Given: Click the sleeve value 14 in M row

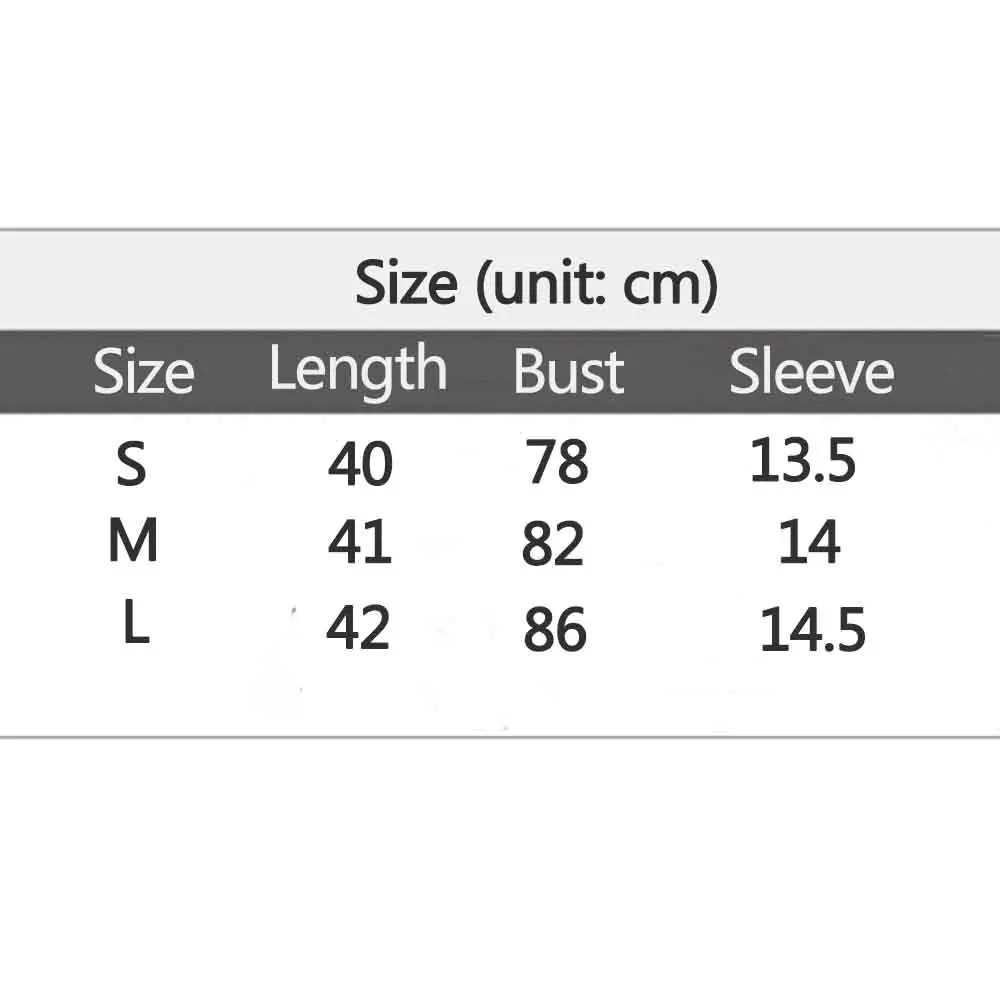Looking at the screenshot, I should click(809, 543).
